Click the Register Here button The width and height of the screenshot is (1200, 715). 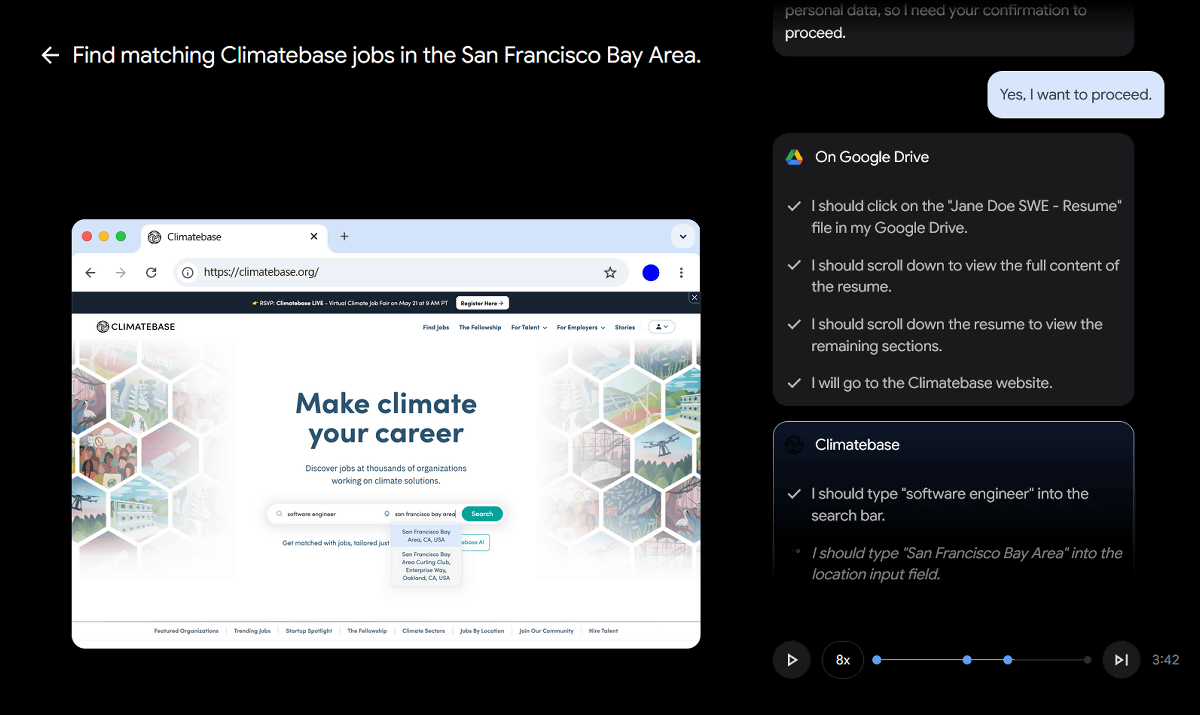482,303
